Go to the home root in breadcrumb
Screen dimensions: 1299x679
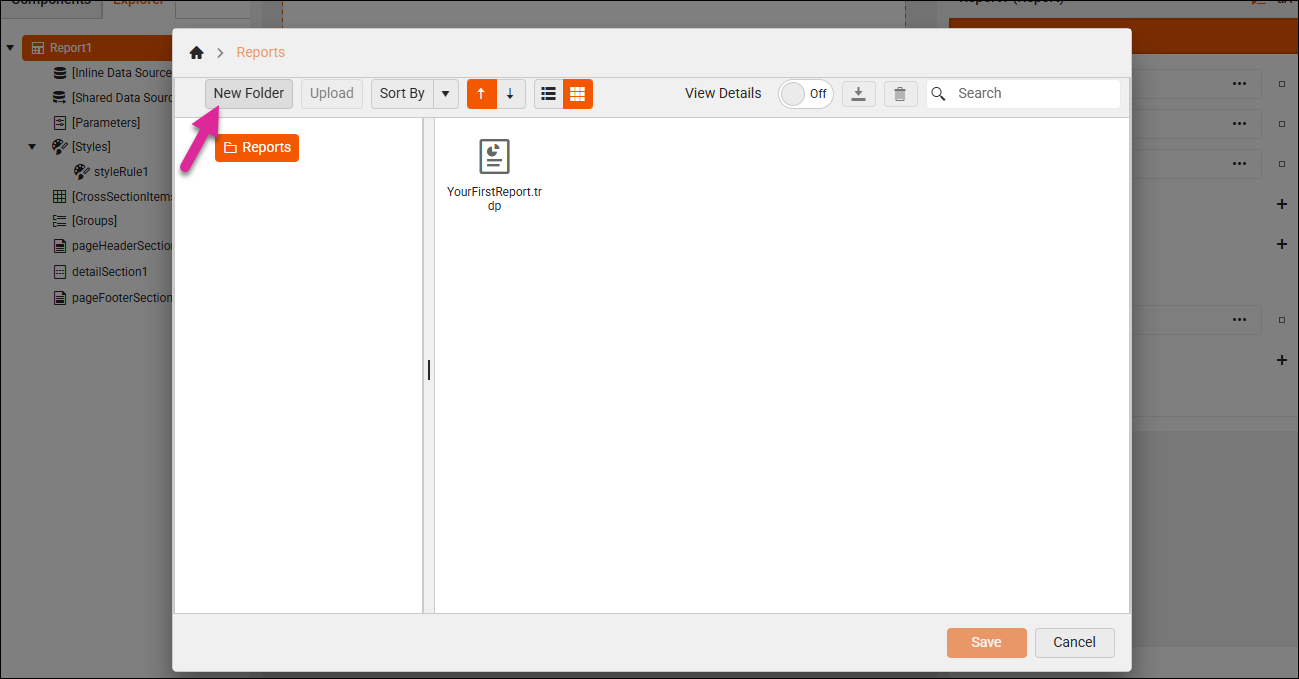click(x=196, y=53)
